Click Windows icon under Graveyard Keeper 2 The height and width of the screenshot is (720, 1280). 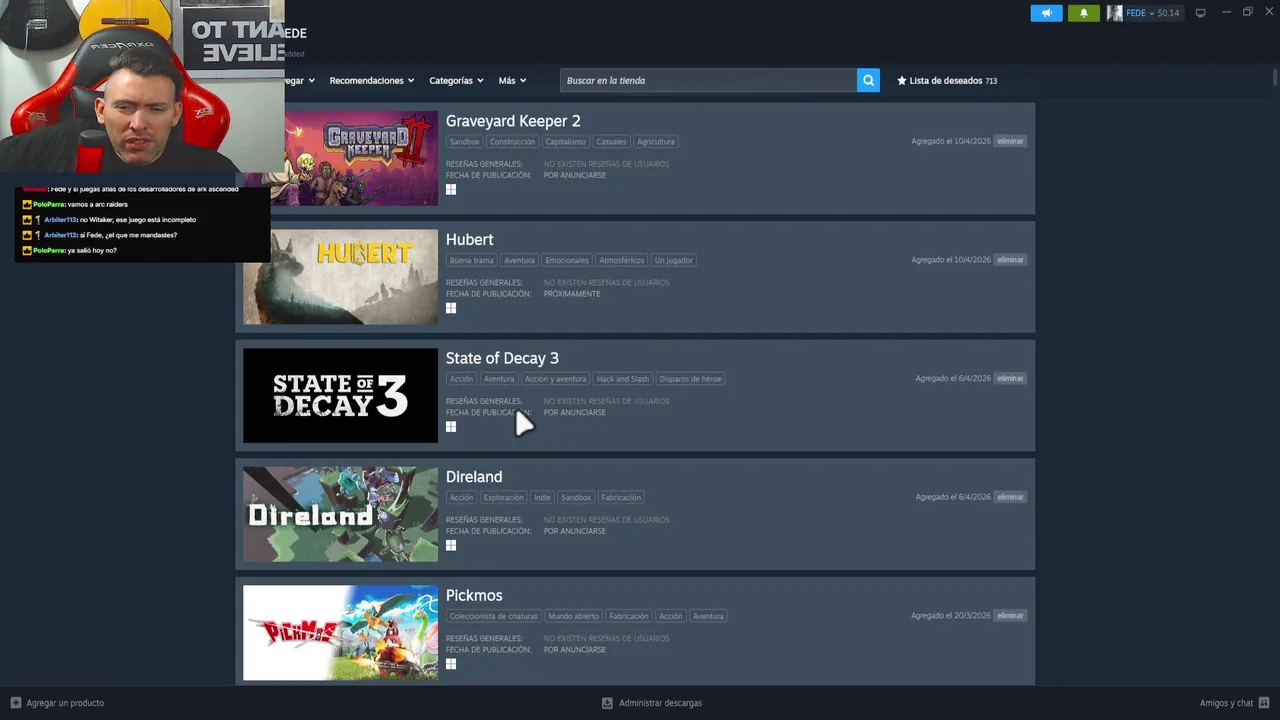pyautogui.click(x=451, y=189)
